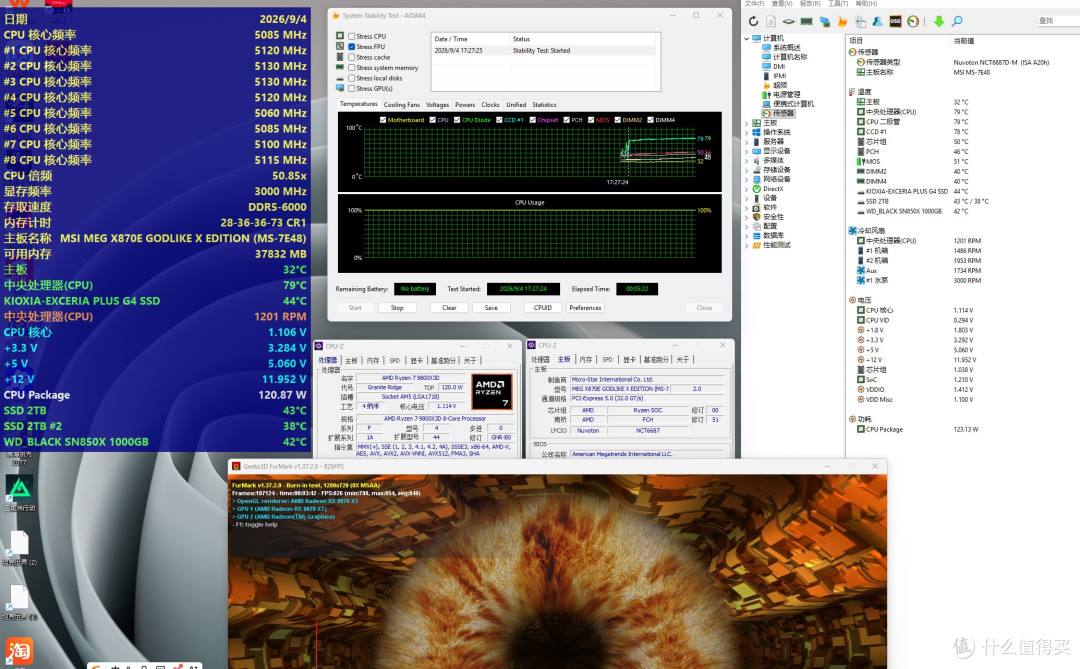Viewport: 1080px width, 669px height.
Task: Switch to the Statistics tab
Action: click(x=544, y=105)
